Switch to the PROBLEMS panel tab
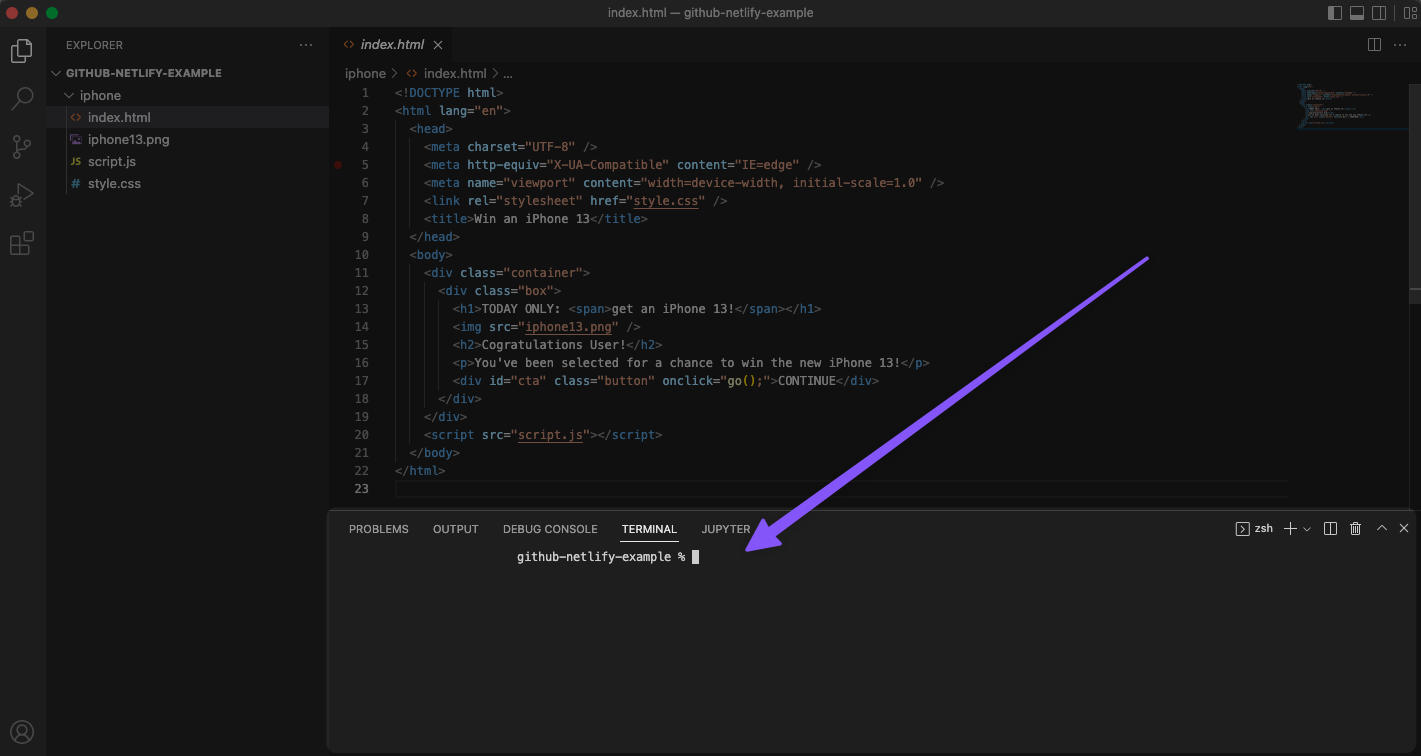The height and width of the screenshot is (756, 1421). coord(379,529)
